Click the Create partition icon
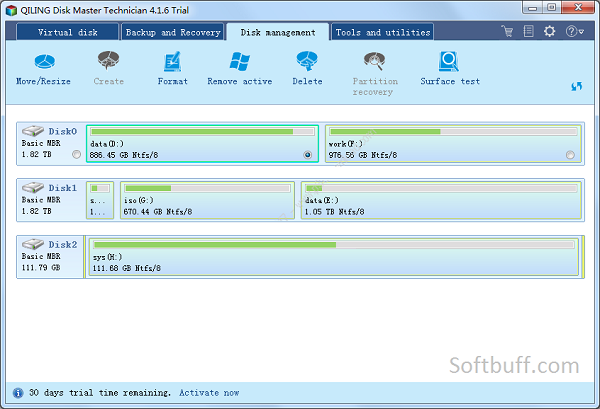 point(108,60)
